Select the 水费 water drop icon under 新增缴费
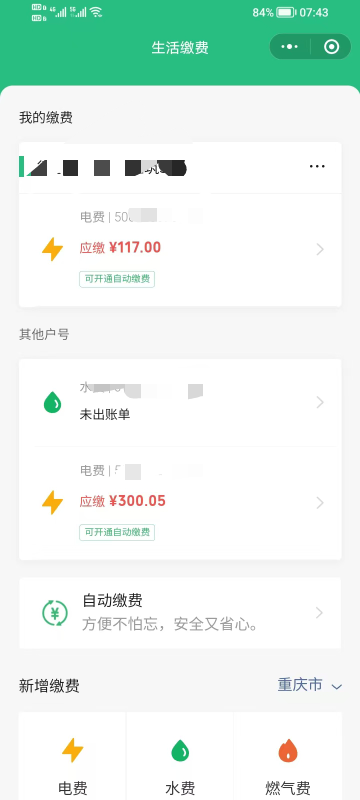This screenshot has height=800, width=360. coord(180,751)
